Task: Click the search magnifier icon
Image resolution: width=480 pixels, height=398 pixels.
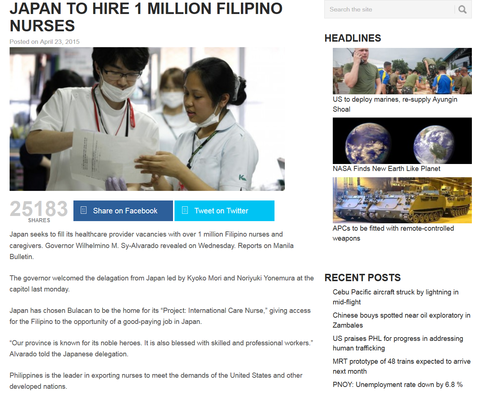Action: [462, 9]
